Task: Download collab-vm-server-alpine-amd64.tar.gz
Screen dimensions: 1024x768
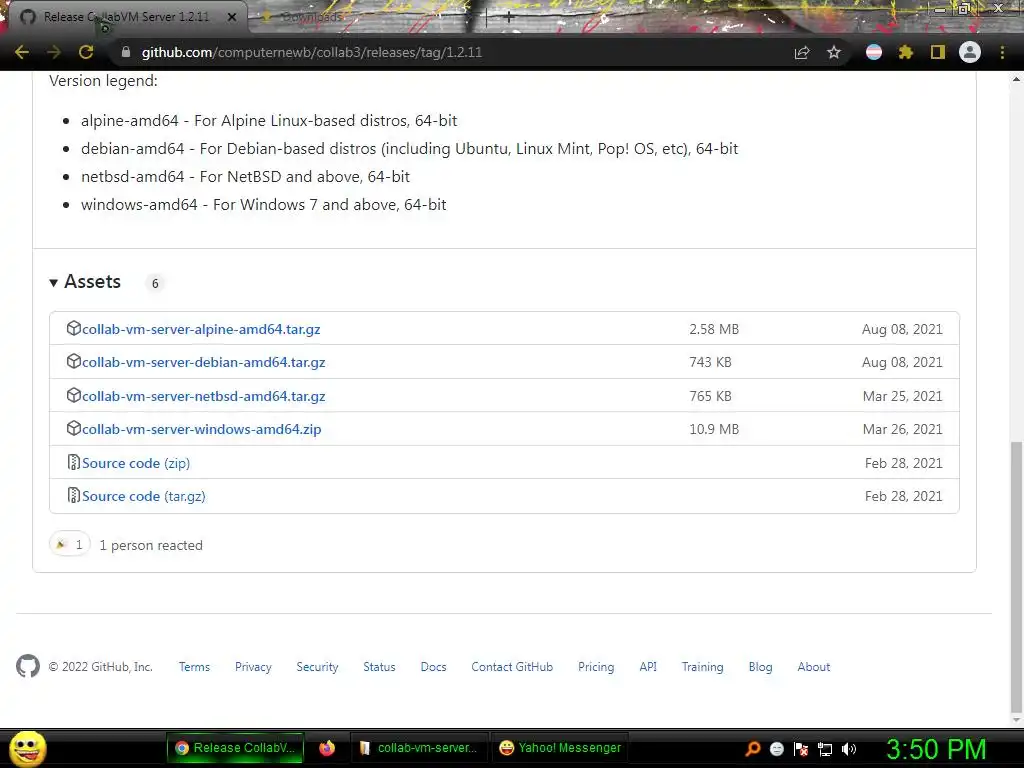Action: coord(201,329)
